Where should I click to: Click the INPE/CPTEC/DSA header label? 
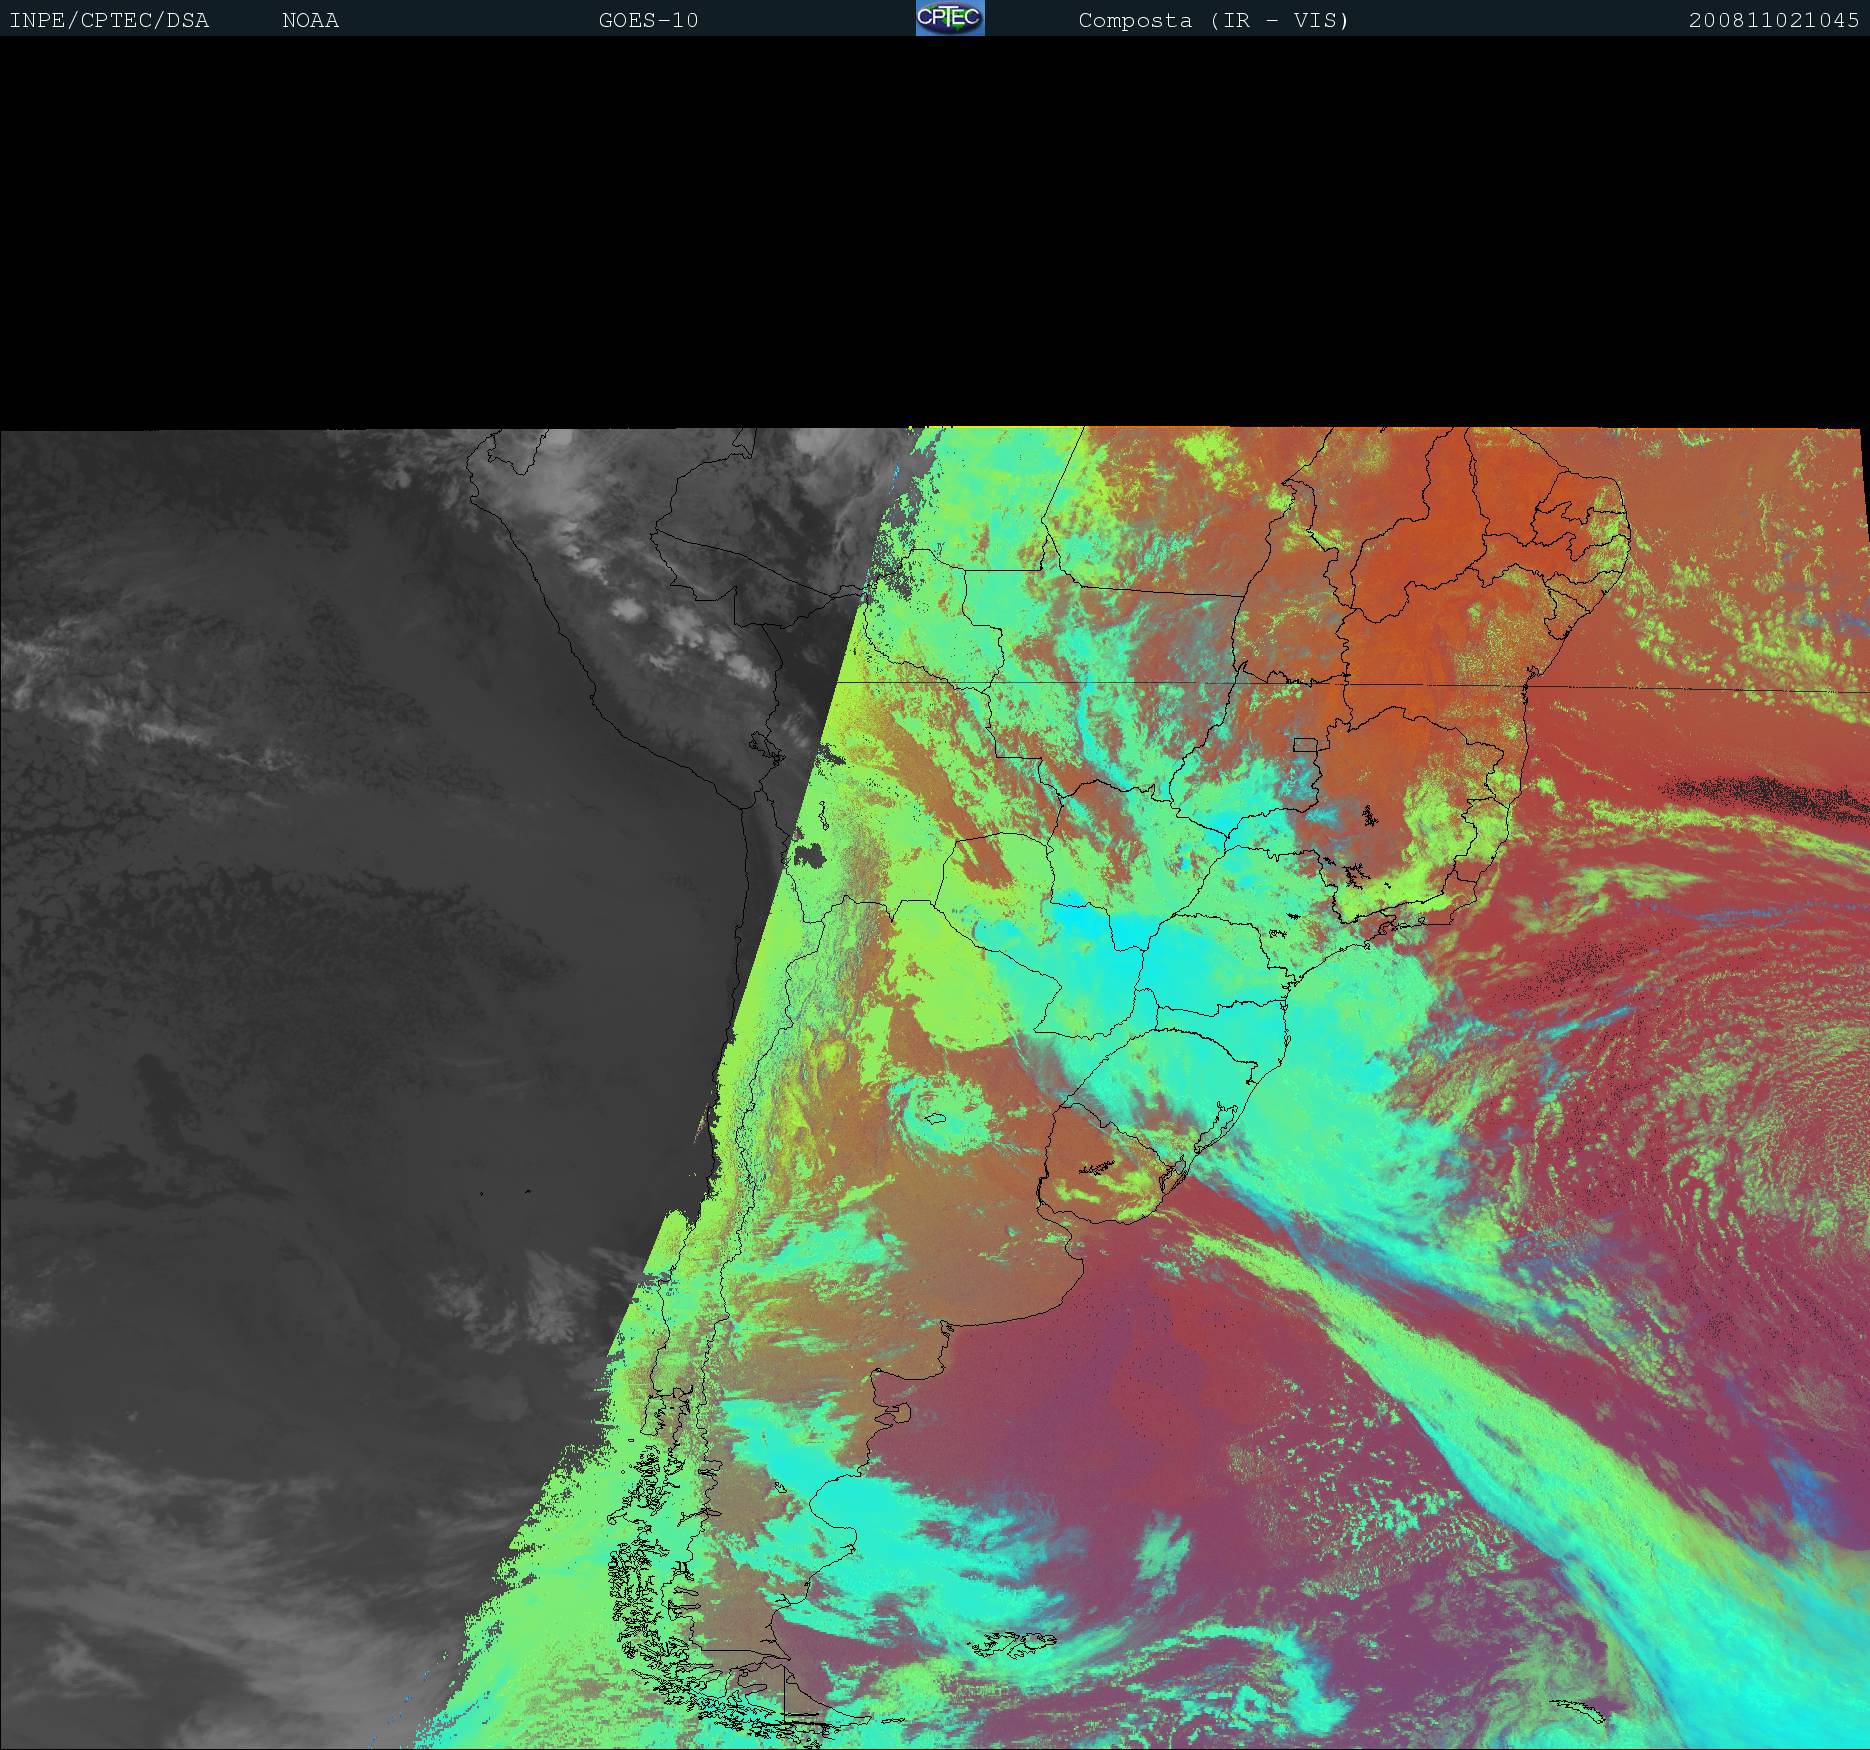pyautogui.click(x=109, y=20)
